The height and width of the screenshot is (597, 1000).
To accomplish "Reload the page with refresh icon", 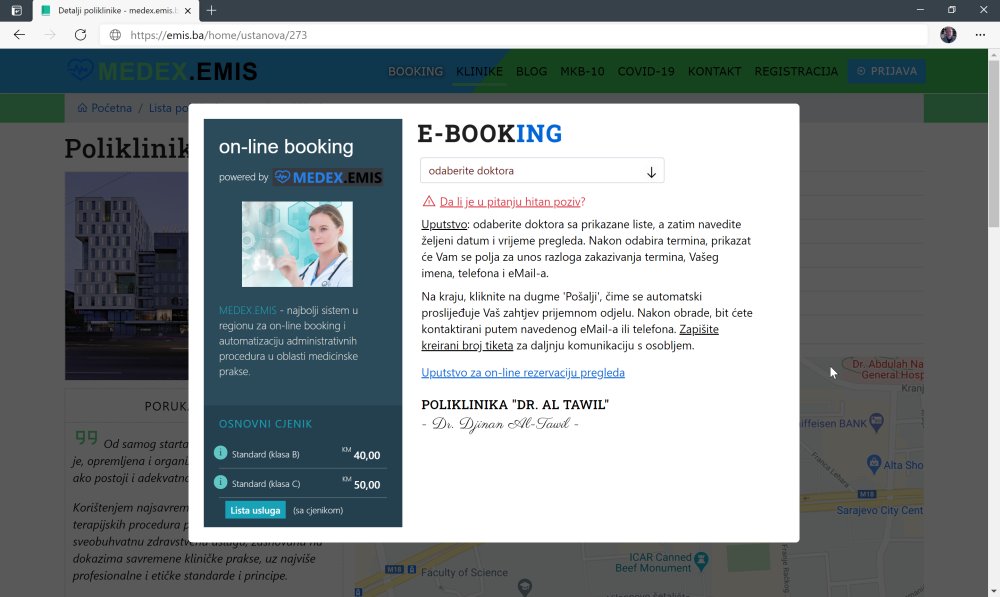I will 80,35.
